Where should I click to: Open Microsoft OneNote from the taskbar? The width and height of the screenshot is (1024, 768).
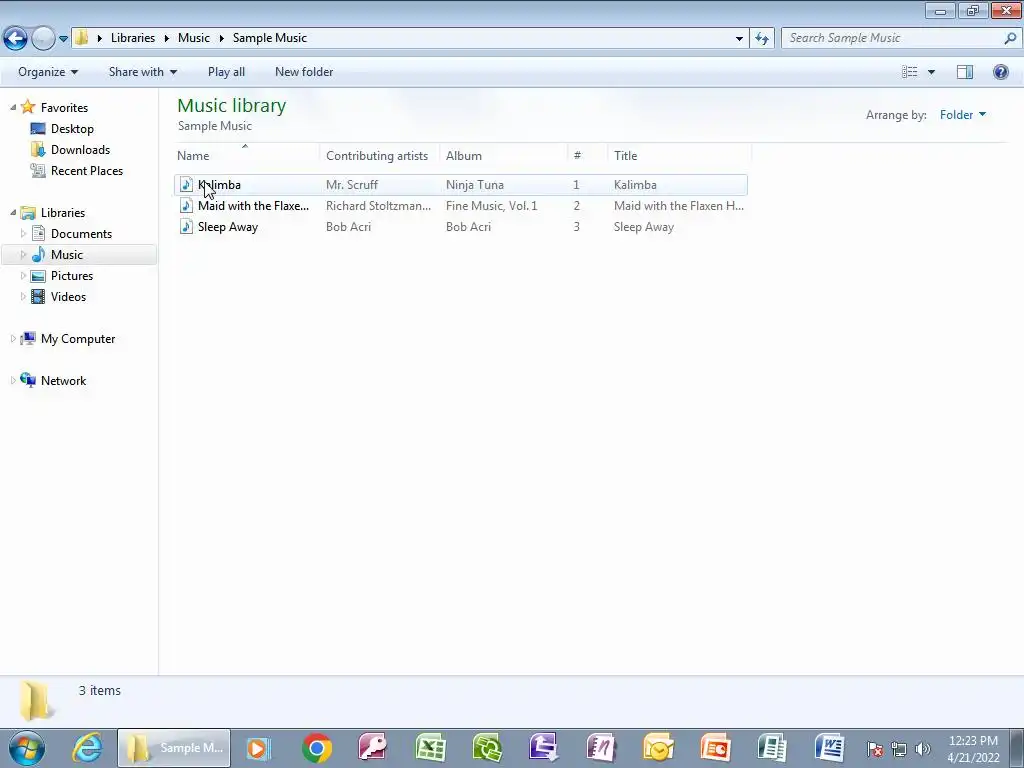601,748
